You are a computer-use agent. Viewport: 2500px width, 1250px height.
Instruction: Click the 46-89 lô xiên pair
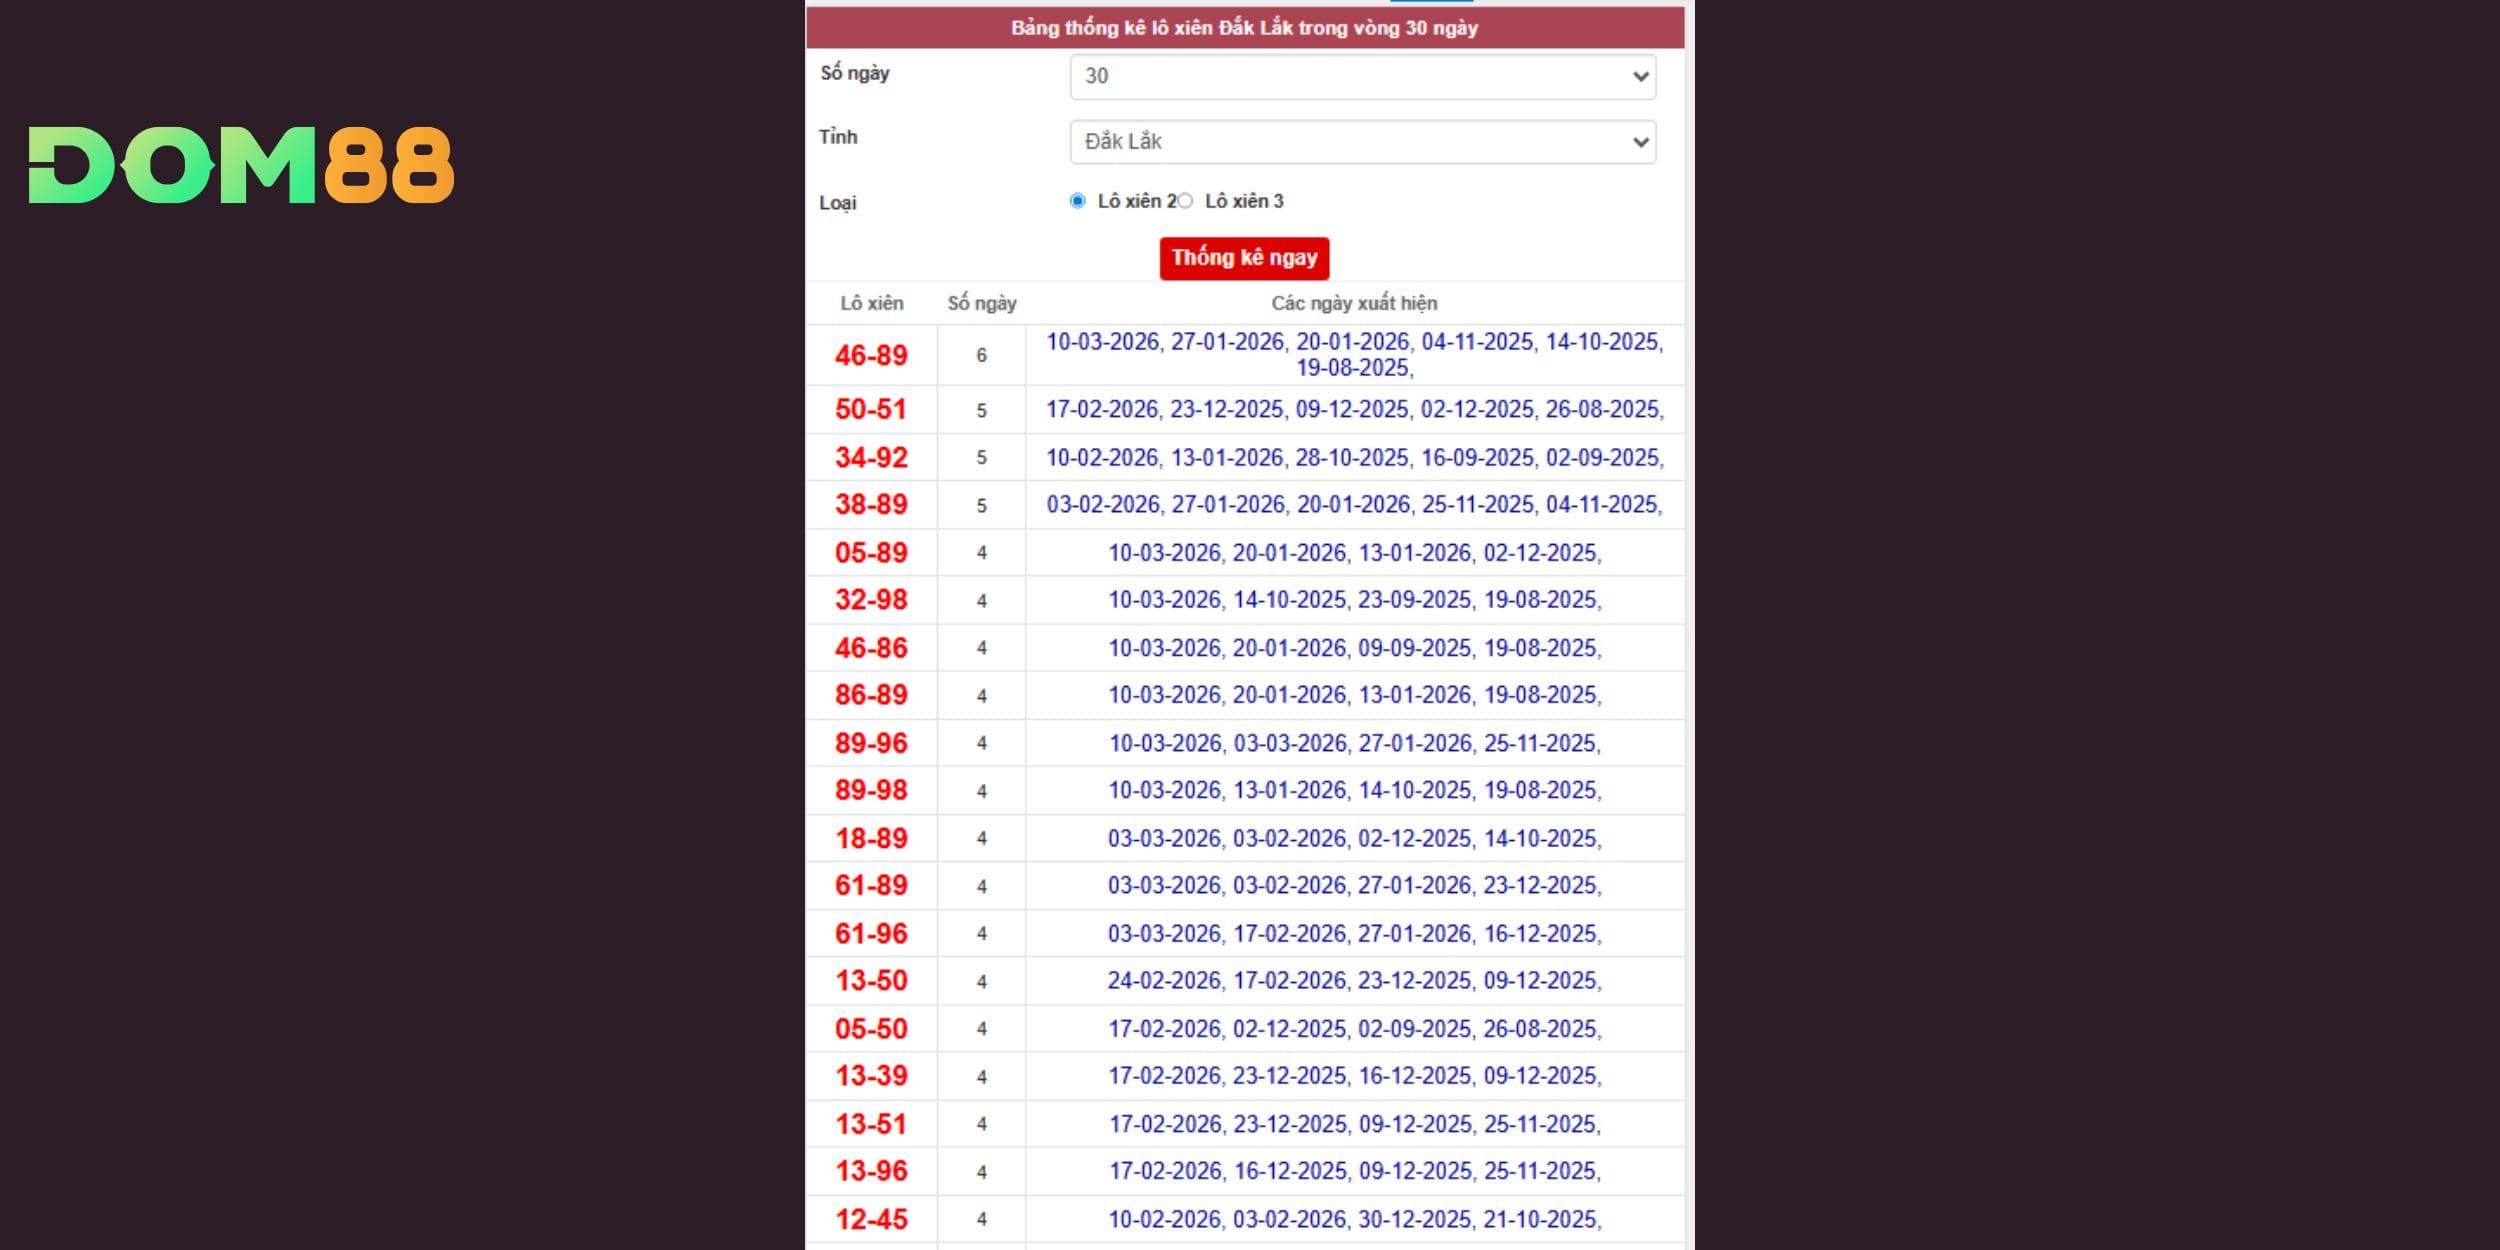click(871, 355)
